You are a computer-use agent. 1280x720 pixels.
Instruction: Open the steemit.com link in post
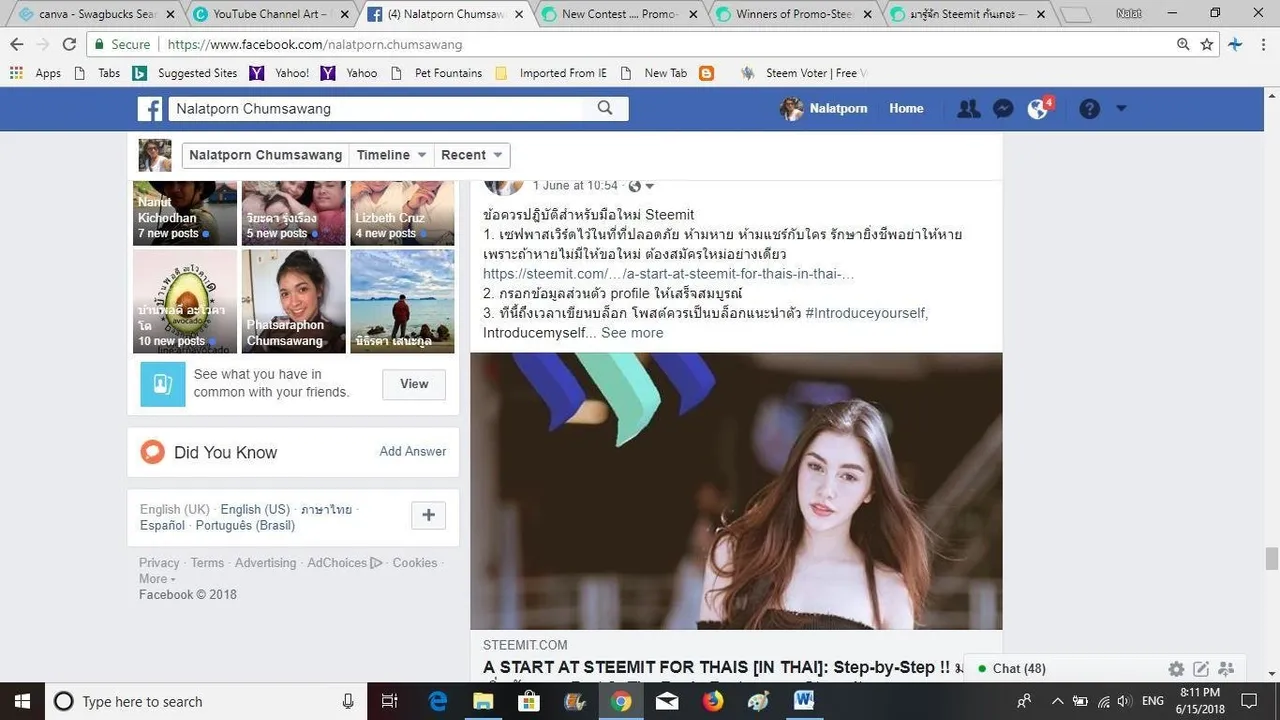pyautogui.click(x=668, y=273)
